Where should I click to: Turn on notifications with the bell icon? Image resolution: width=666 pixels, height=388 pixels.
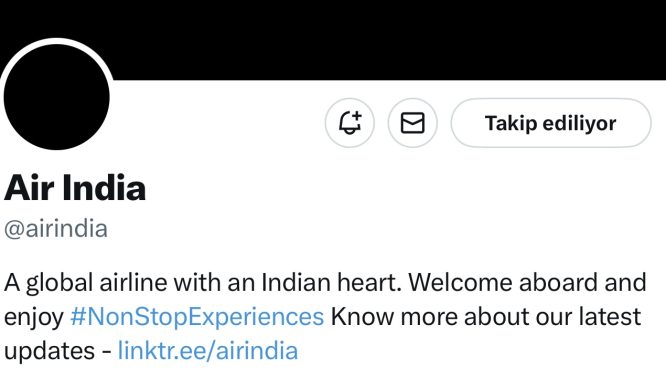click(350, 123)
